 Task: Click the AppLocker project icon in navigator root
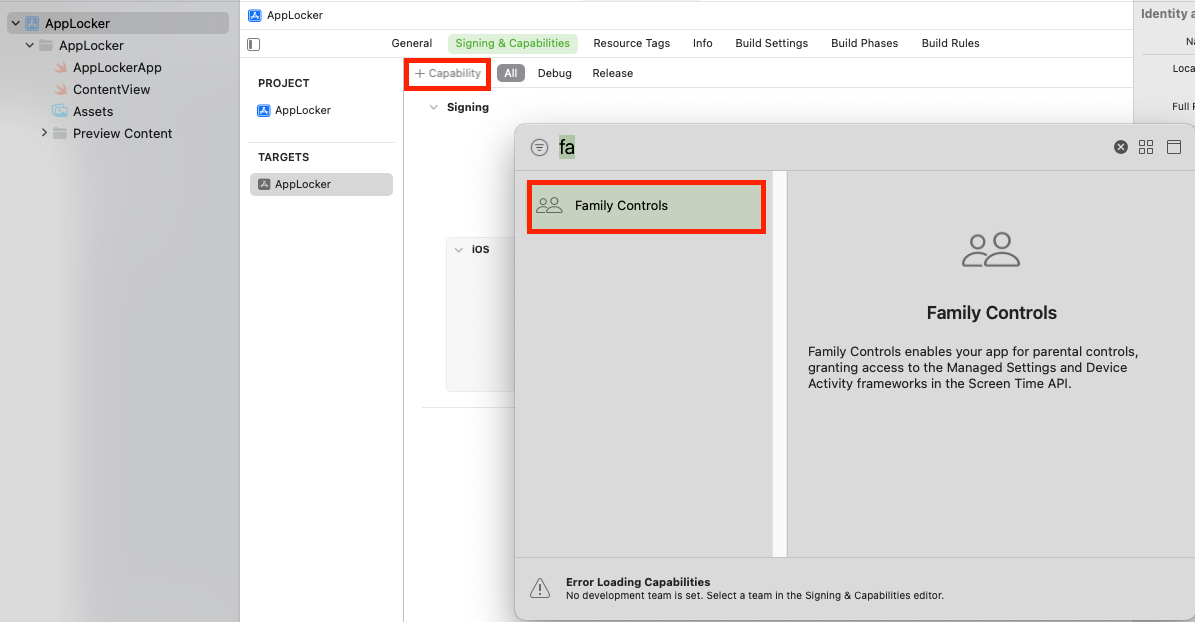point(32,24)
